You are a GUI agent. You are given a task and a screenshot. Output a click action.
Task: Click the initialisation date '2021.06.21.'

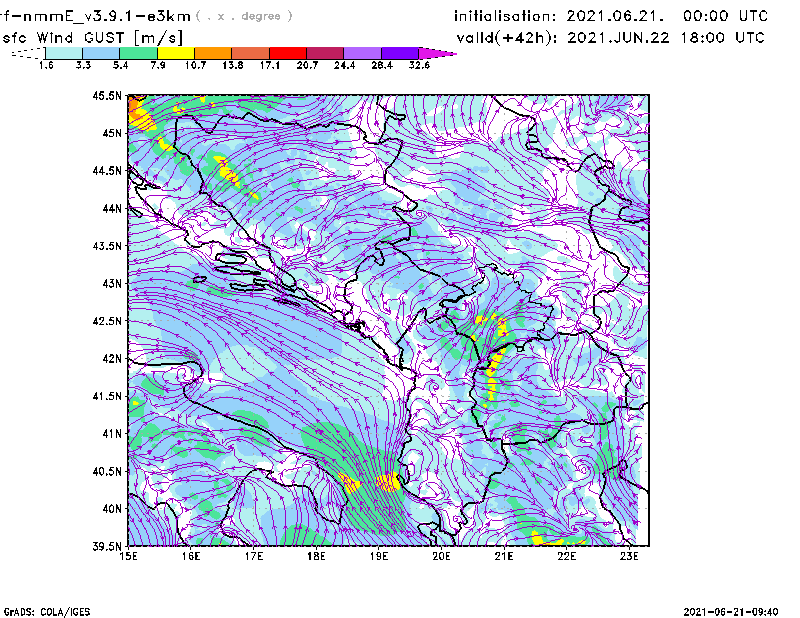pyautogui.click(x=615, y=16)
